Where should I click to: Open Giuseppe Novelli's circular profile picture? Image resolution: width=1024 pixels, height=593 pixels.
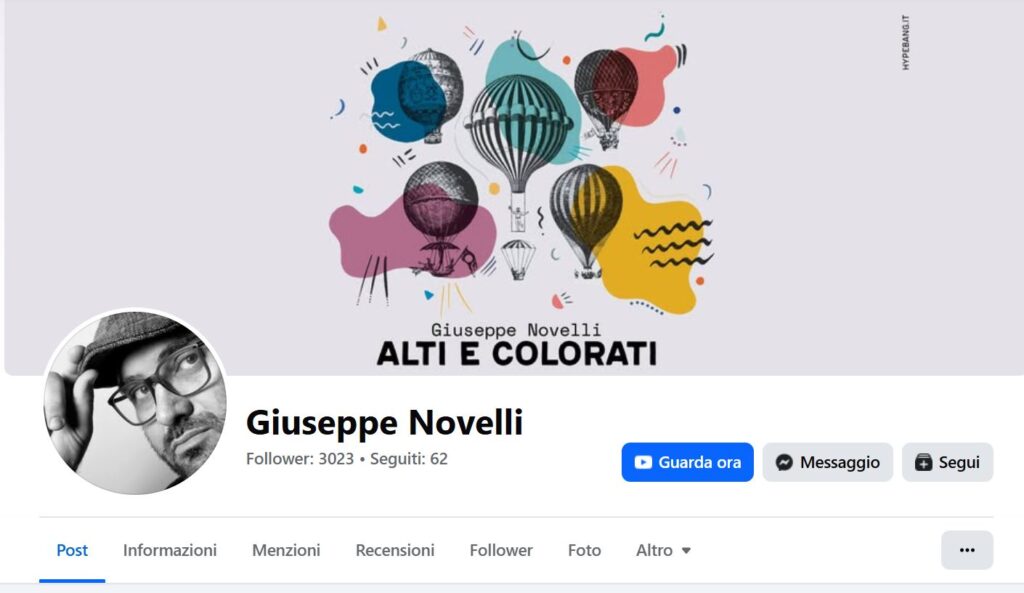135,402
